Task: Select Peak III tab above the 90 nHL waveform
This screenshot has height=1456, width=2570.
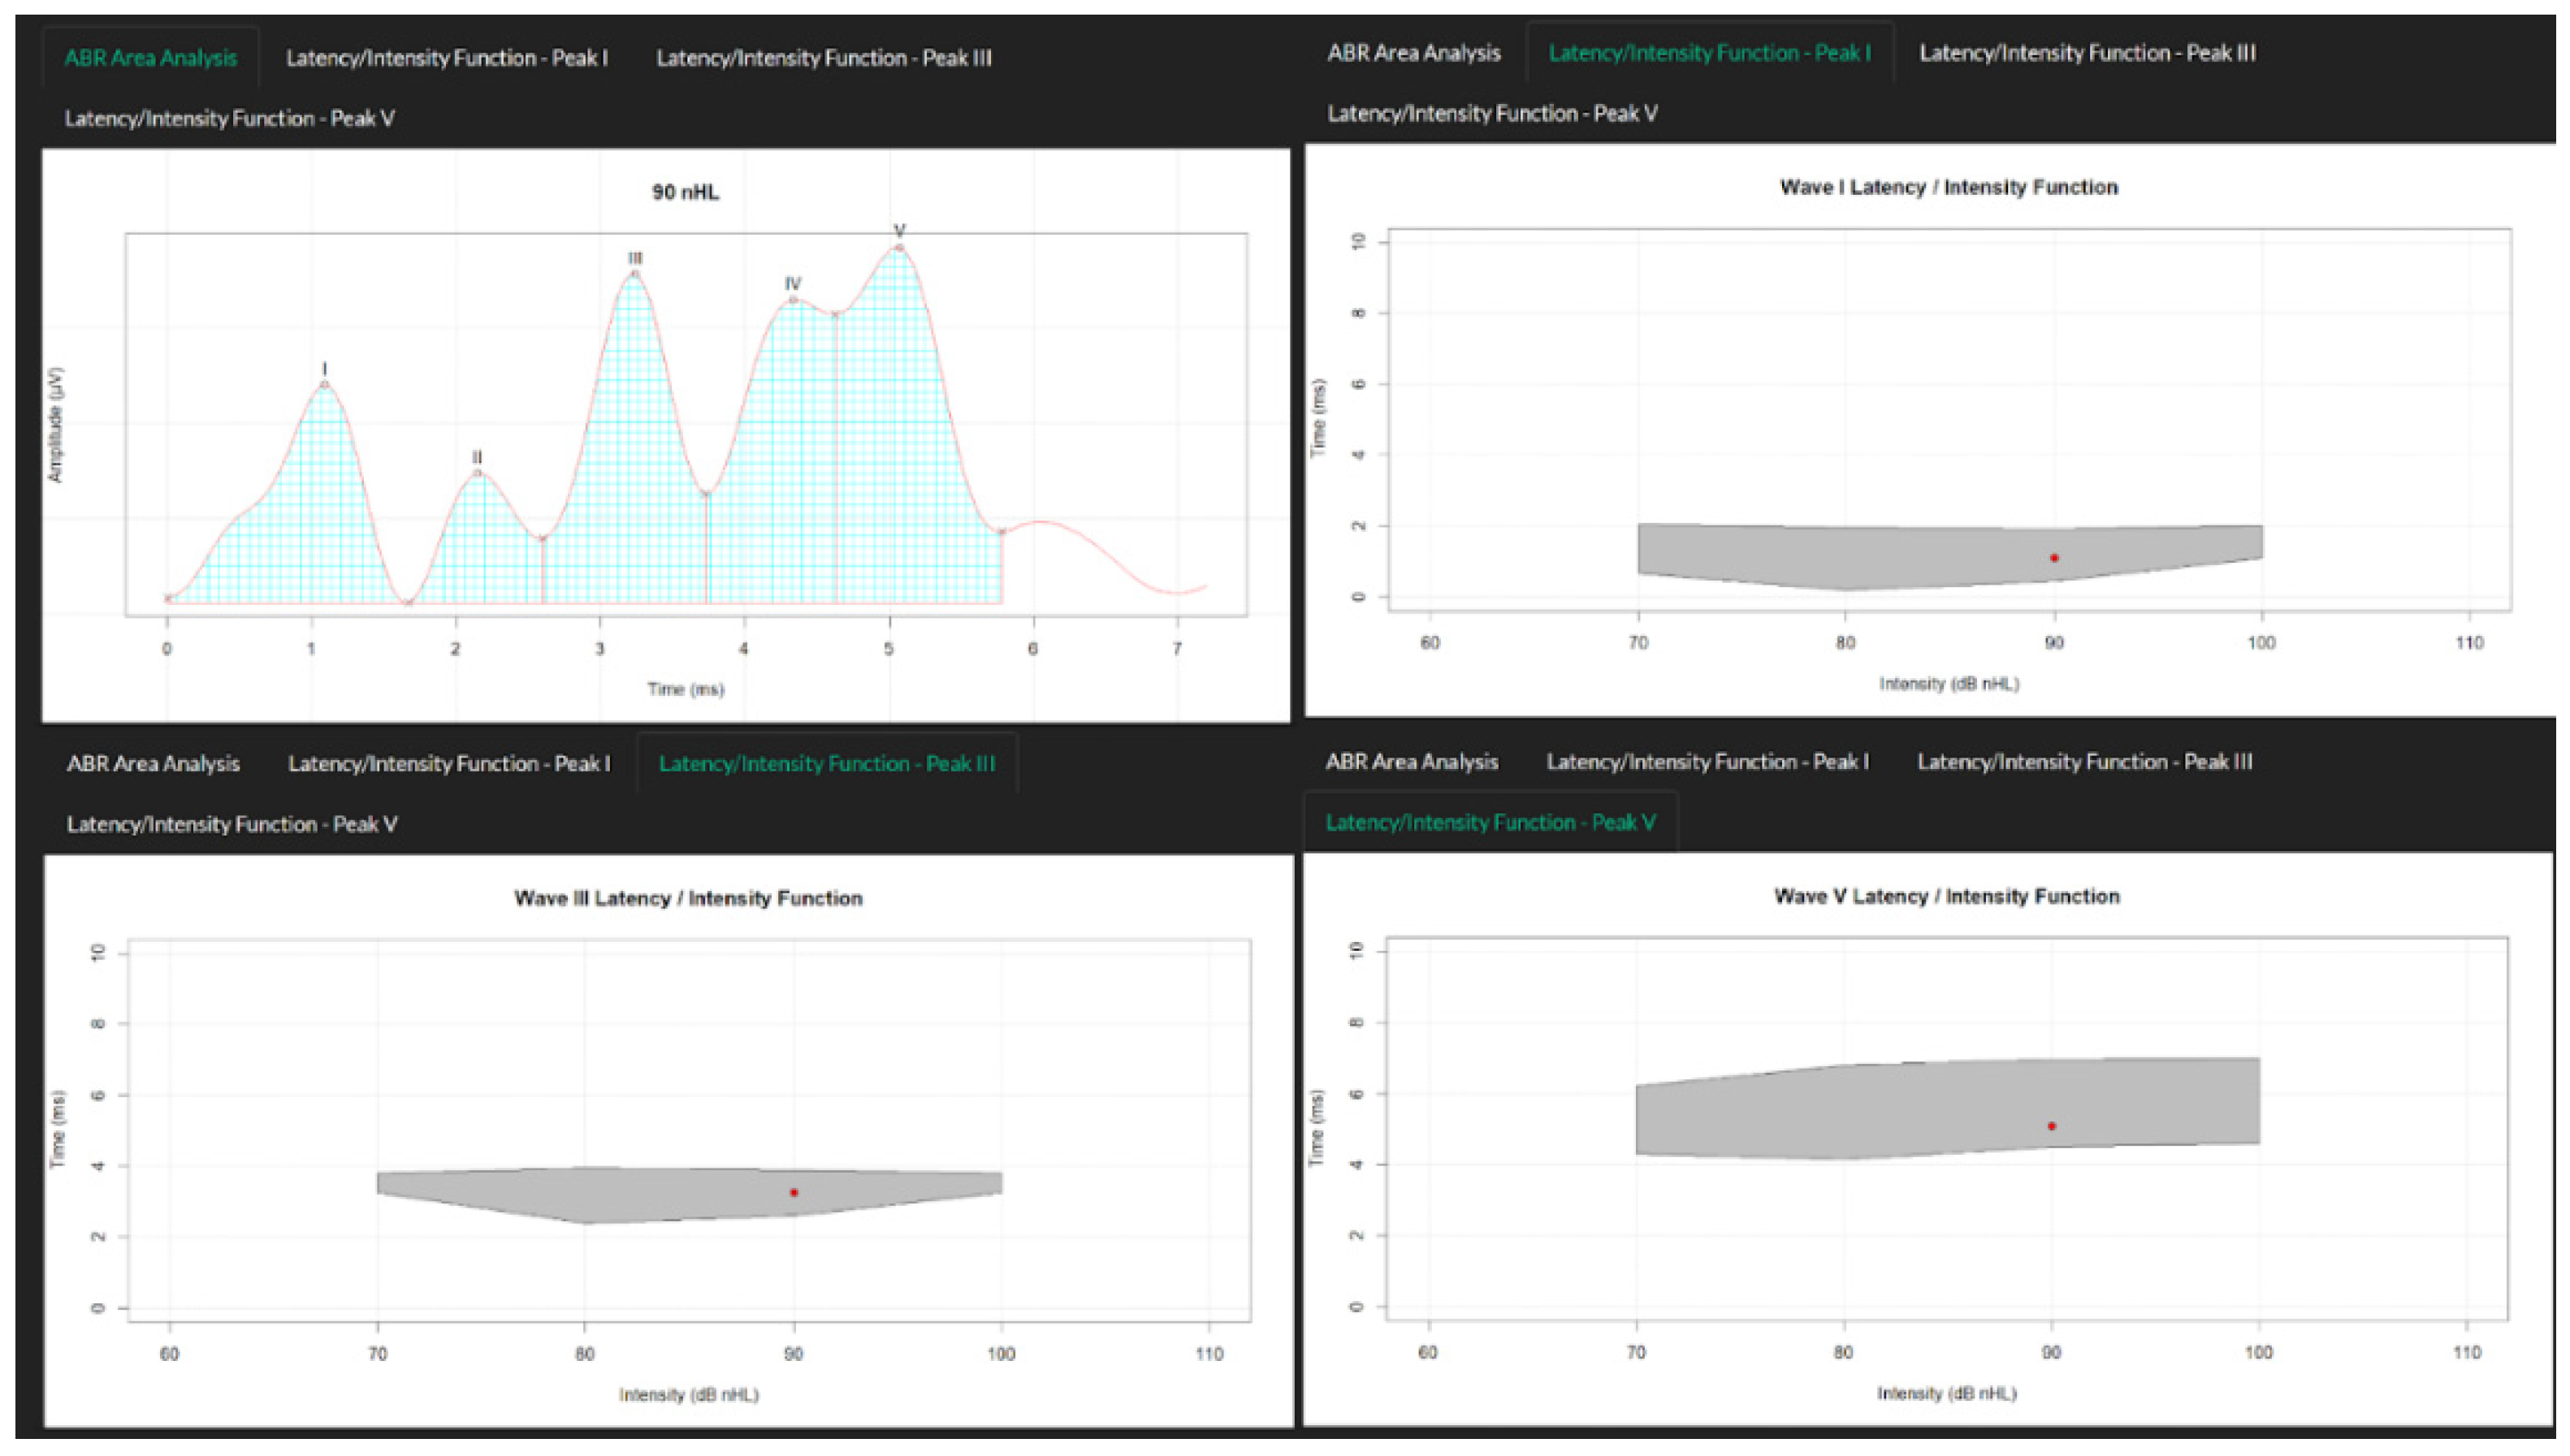Action: [x=823, y=58]
